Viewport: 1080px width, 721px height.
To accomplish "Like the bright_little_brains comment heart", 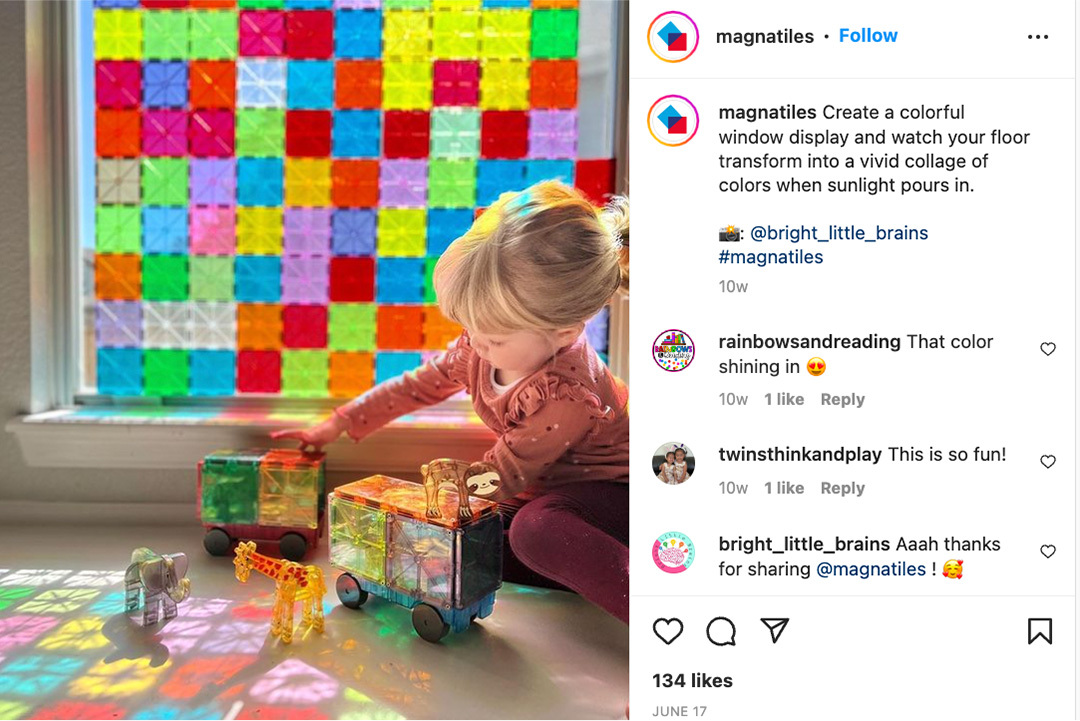I will [x=1048, y=551].
